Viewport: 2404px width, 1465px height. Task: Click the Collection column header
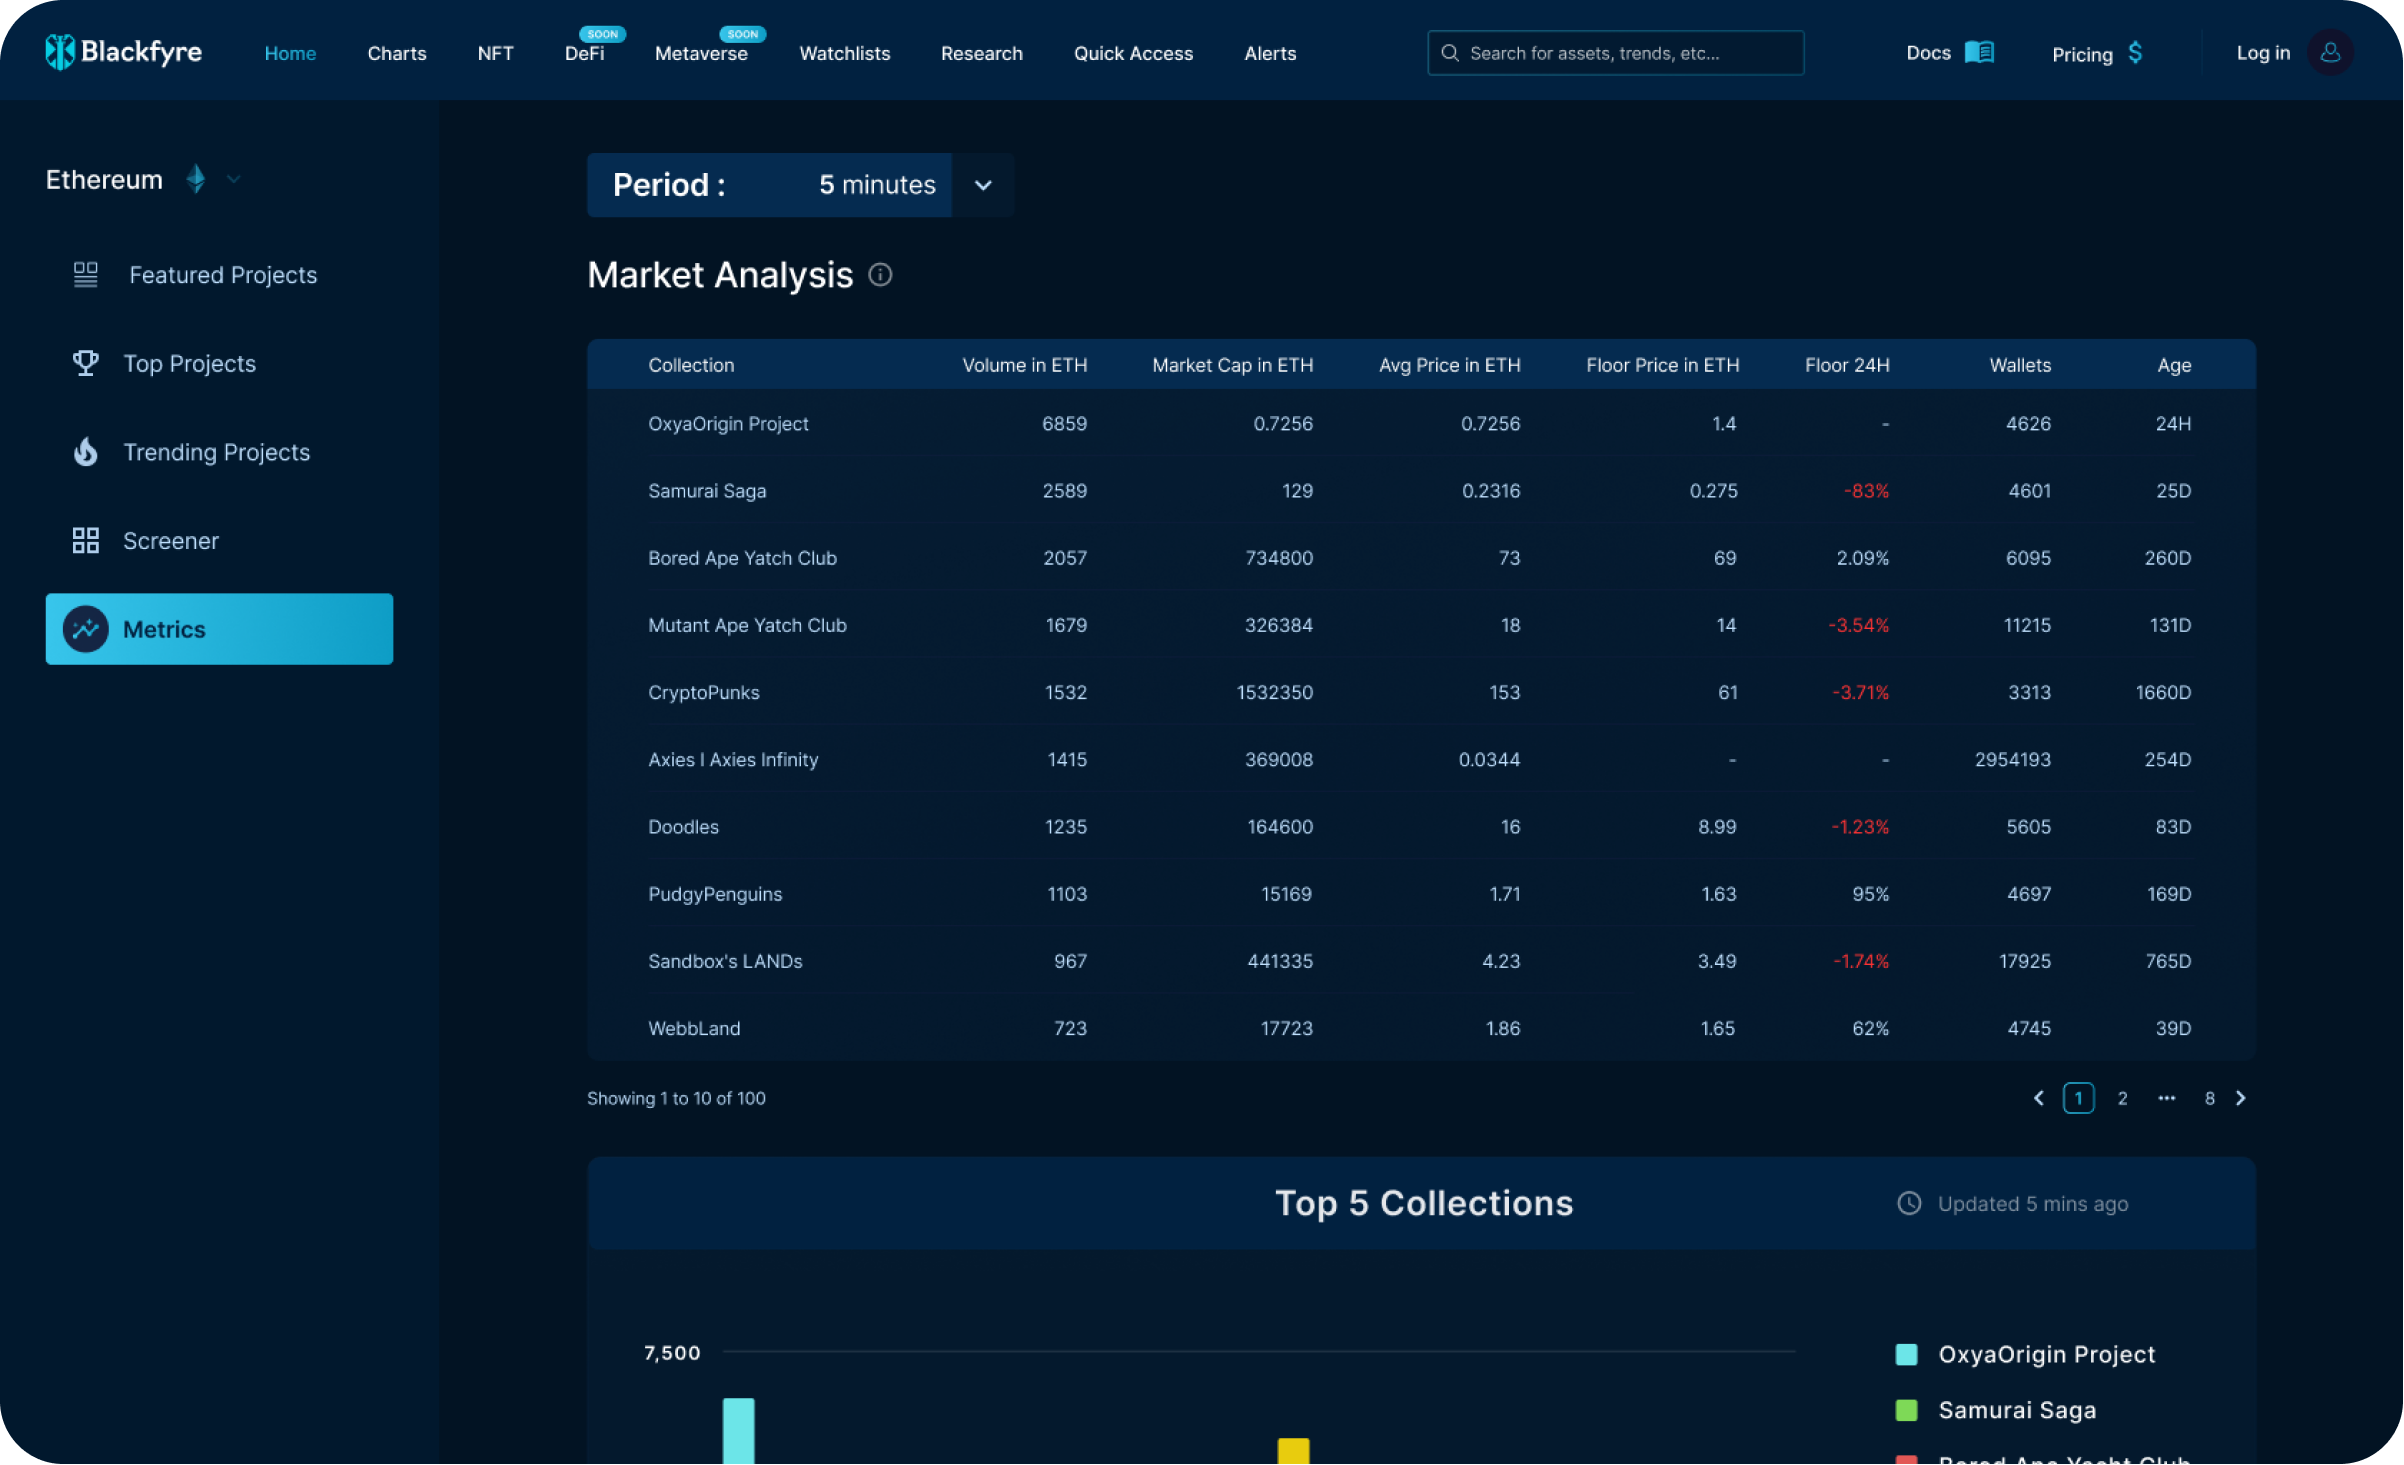[x=691, y=365]
